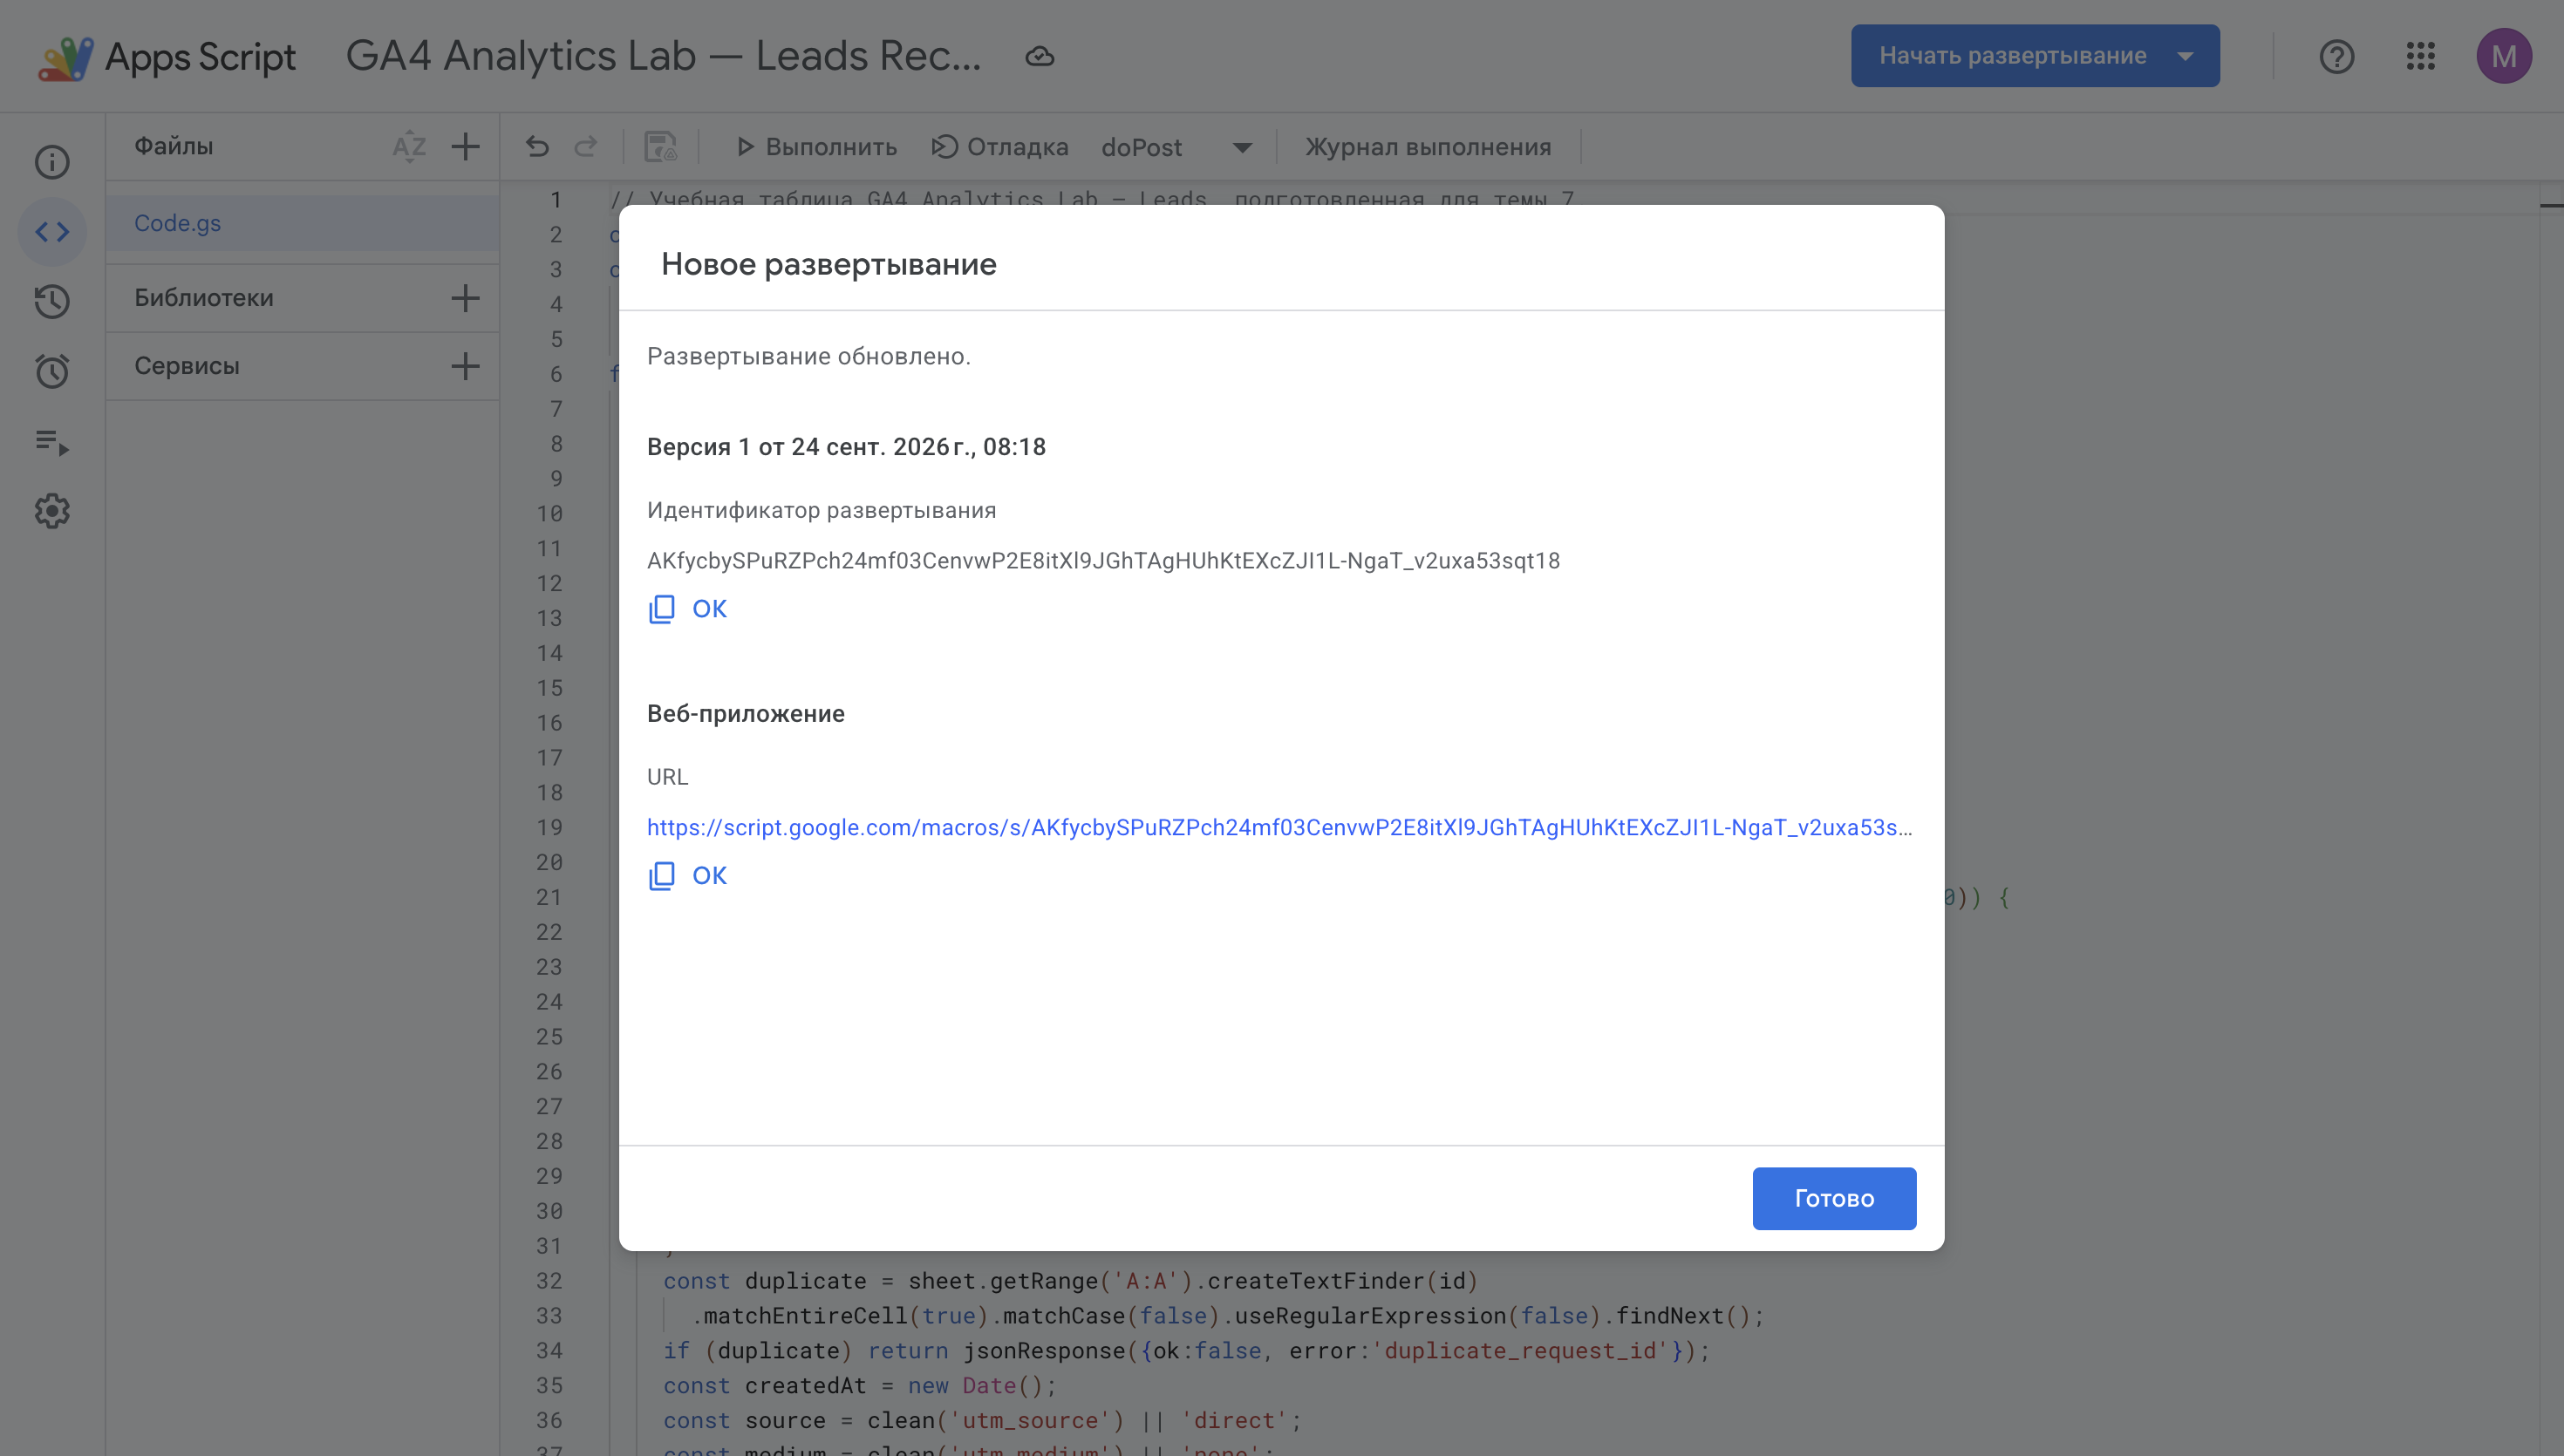Screen dimensions: 2564x1456
Task: Open Журнал выполнения log
Action: click(1428, 147)
